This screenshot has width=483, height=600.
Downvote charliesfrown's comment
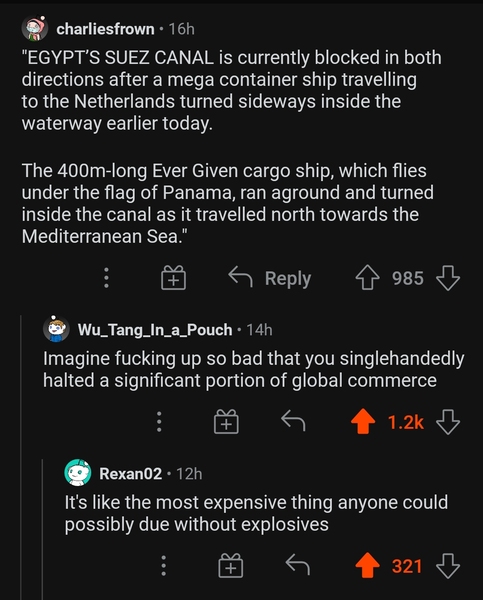(448, 278)
